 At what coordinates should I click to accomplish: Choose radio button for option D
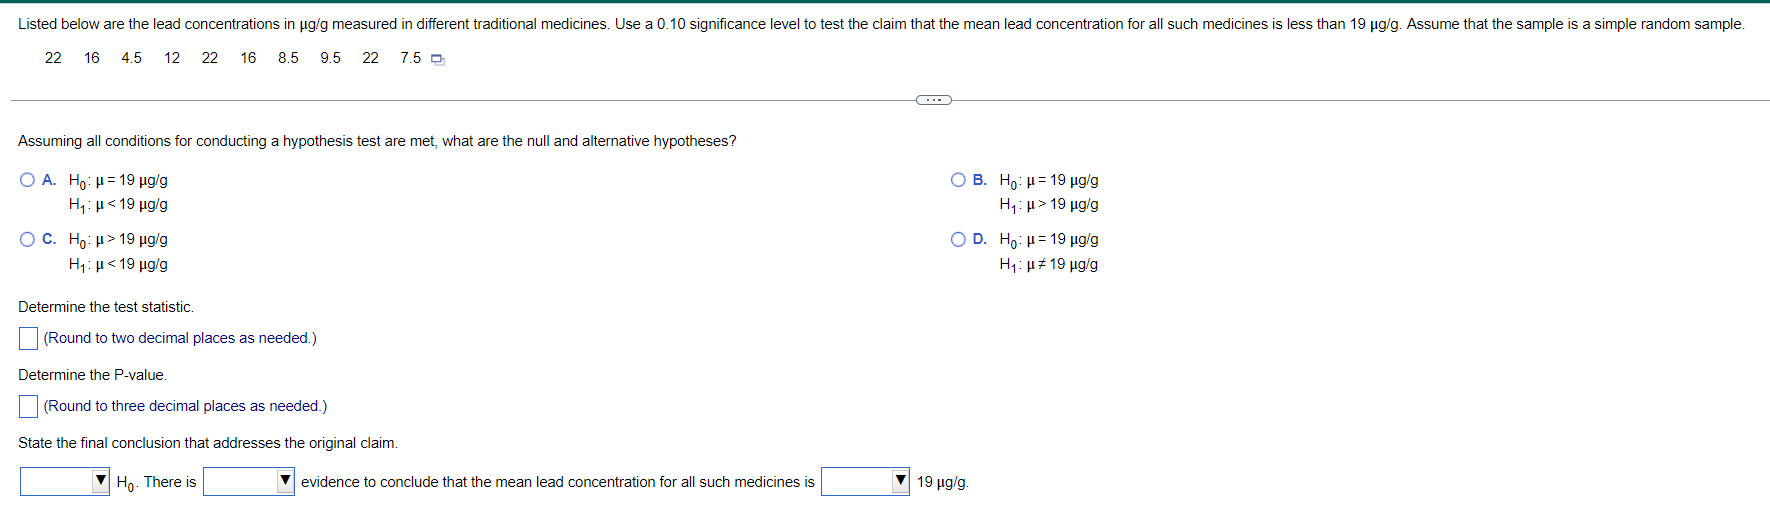click(x=958, y=239)
